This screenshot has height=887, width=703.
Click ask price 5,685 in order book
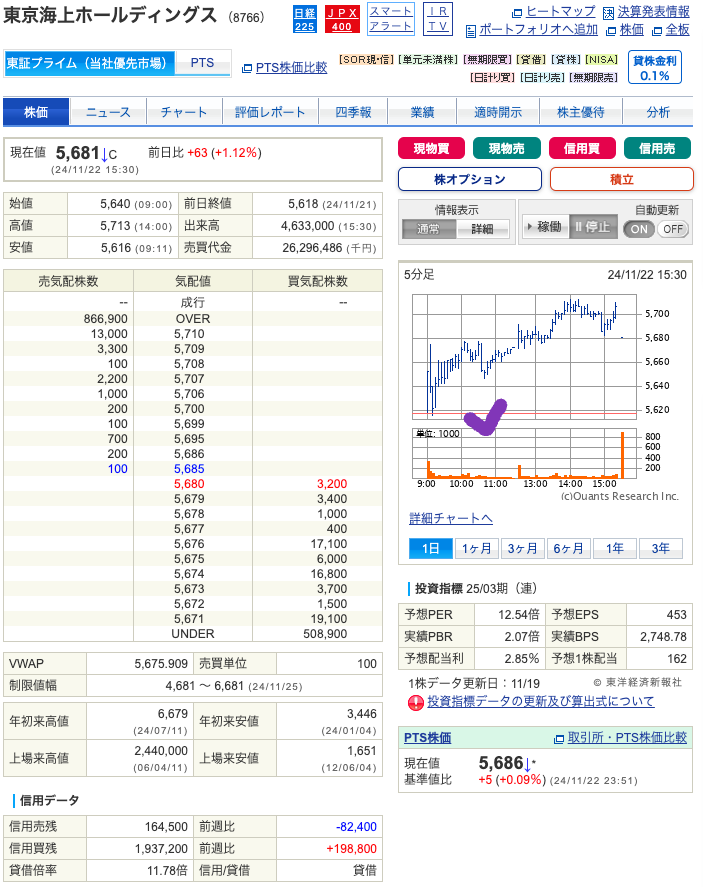tap(189, 469)
